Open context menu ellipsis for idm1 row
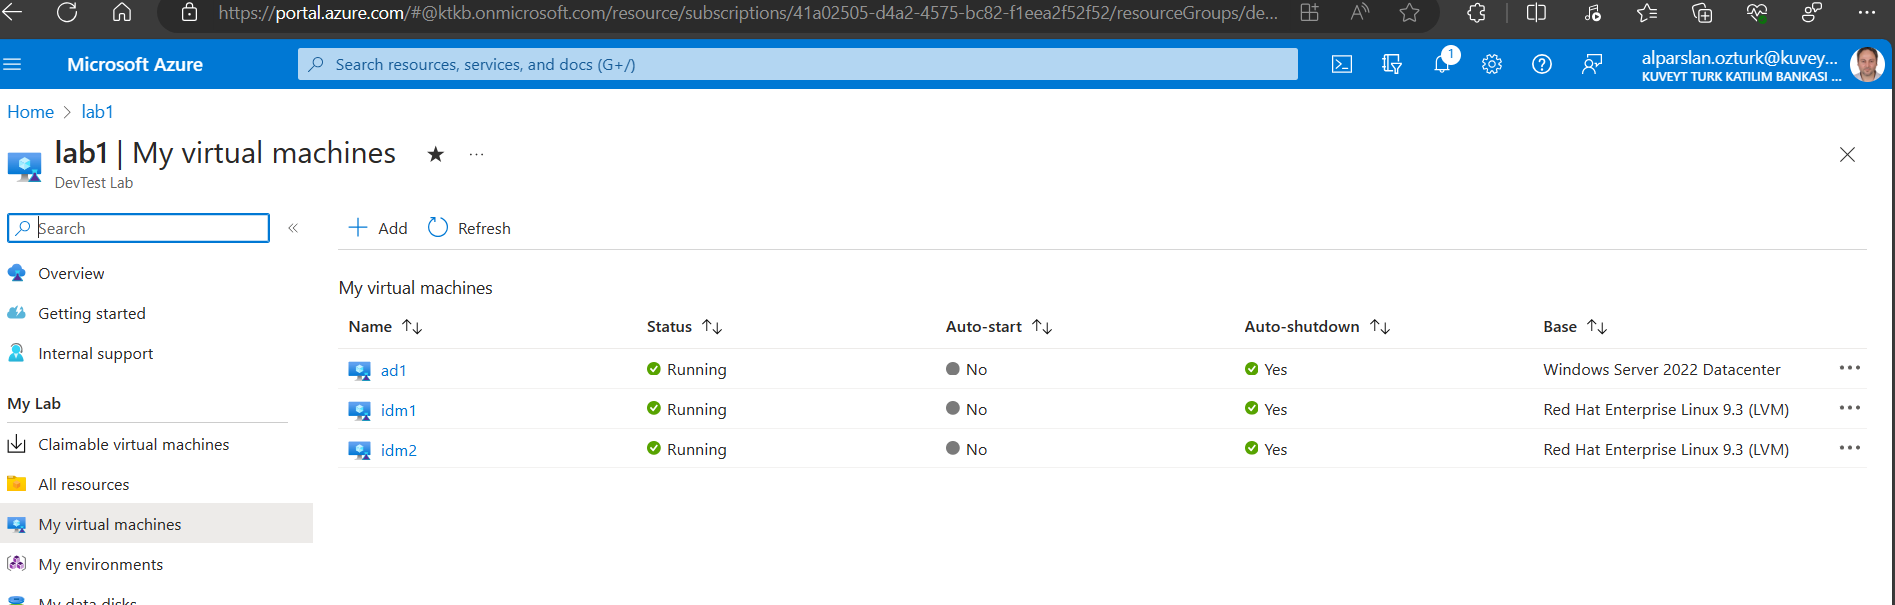 click(1850, 408)
